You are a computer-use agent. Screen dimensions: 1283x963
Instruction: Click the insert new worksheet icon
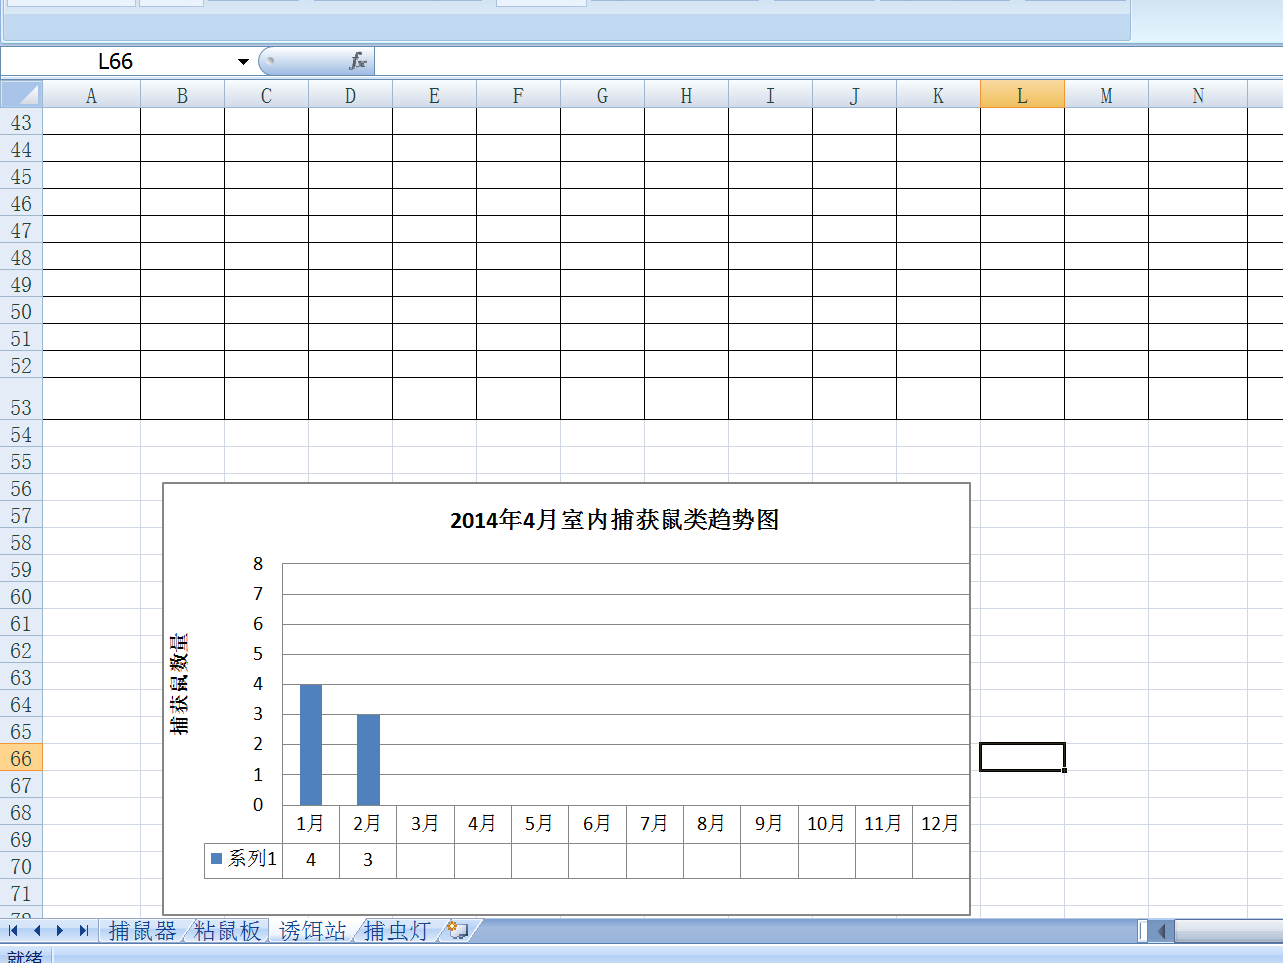click(458, 931)
